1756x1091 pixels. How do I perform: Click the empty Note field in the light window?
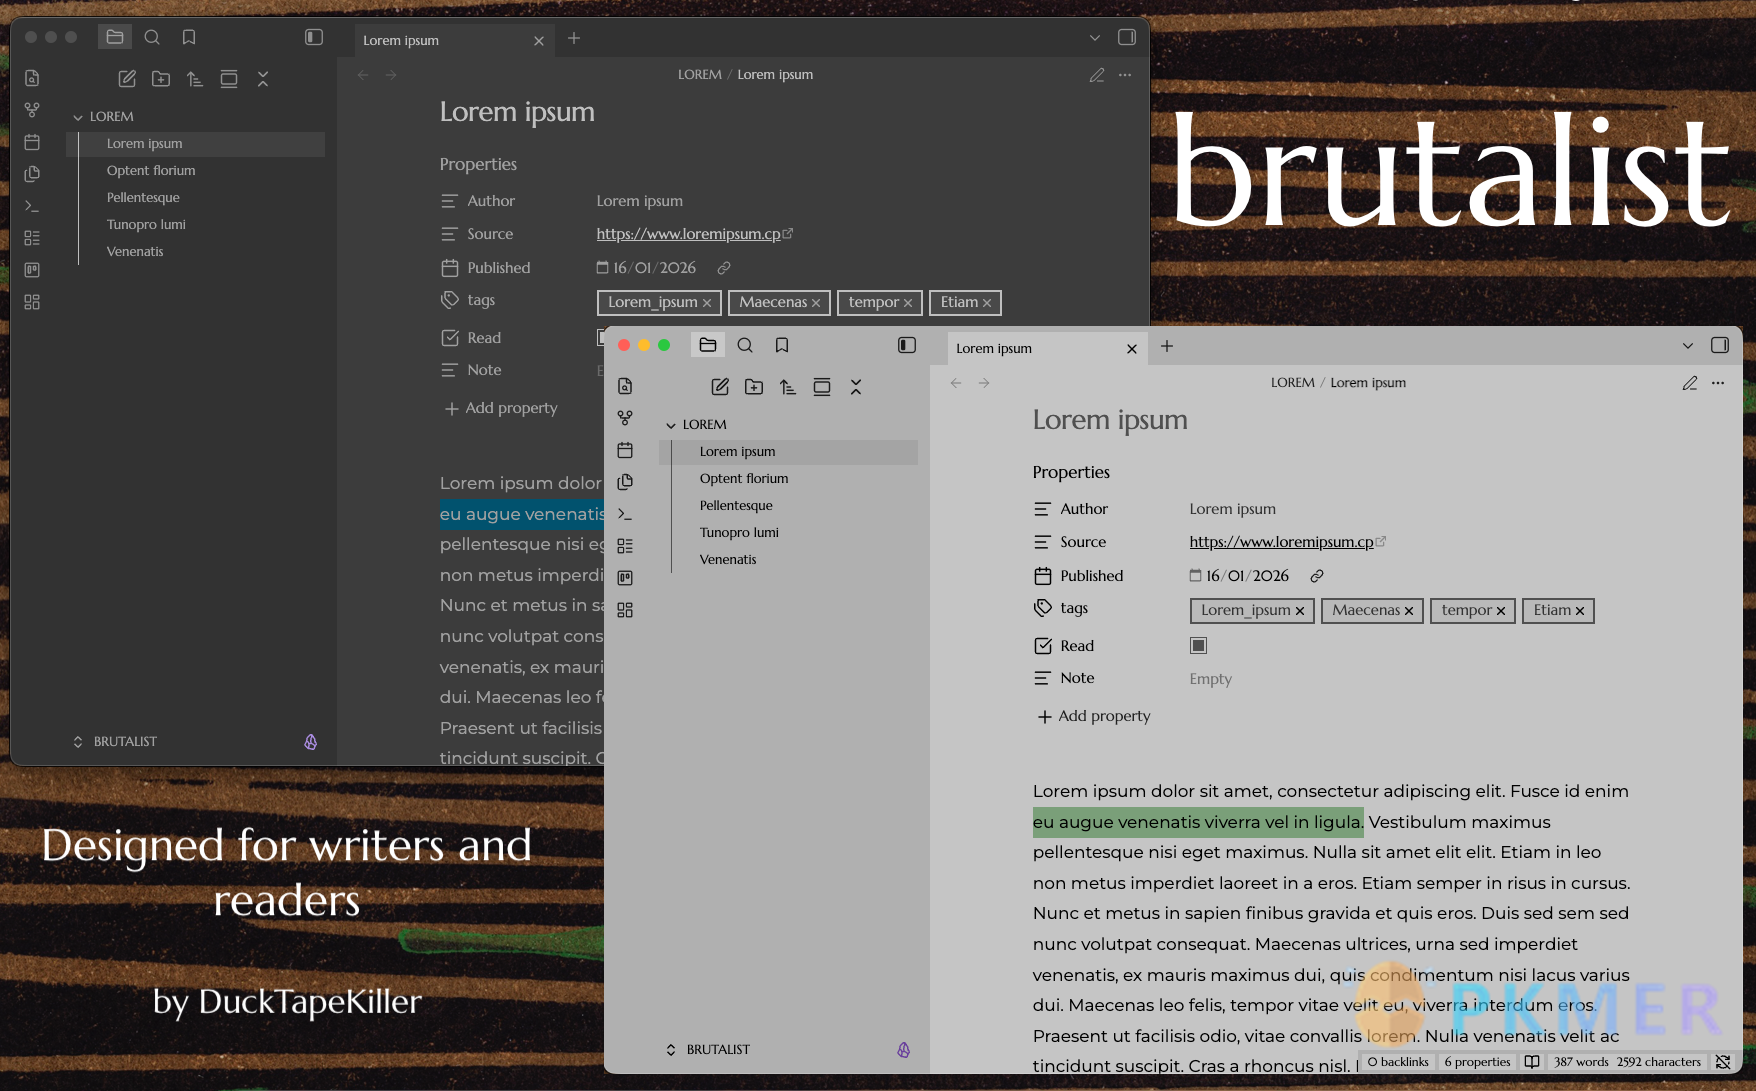(1210, 679)
